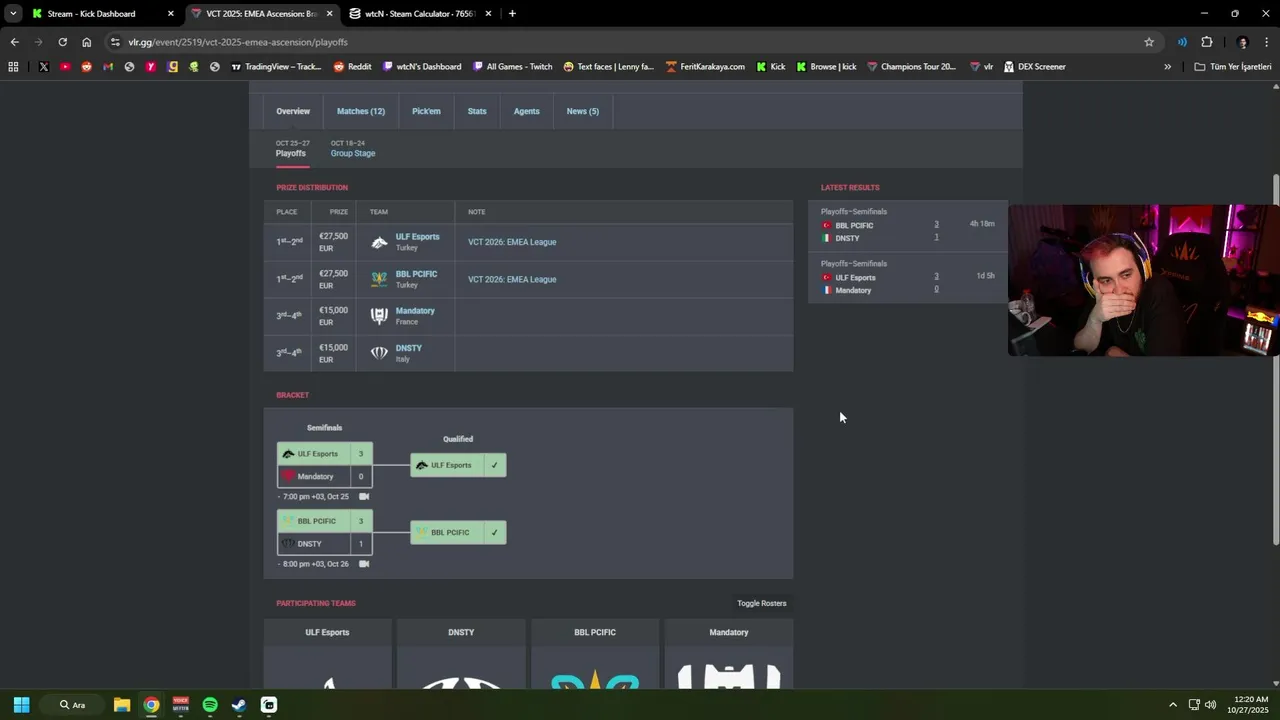The image size is (1280, 720).
Task: Click the ULF Esports logo in prize table
Action: [379, 242]
